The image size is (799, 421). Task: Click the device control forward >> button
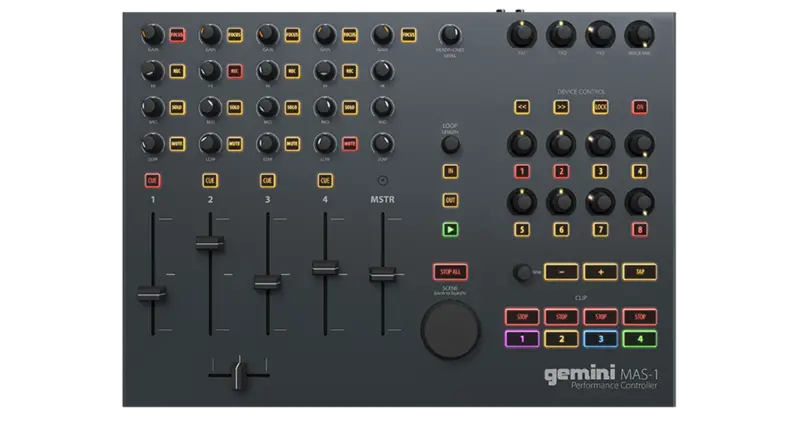561,107
